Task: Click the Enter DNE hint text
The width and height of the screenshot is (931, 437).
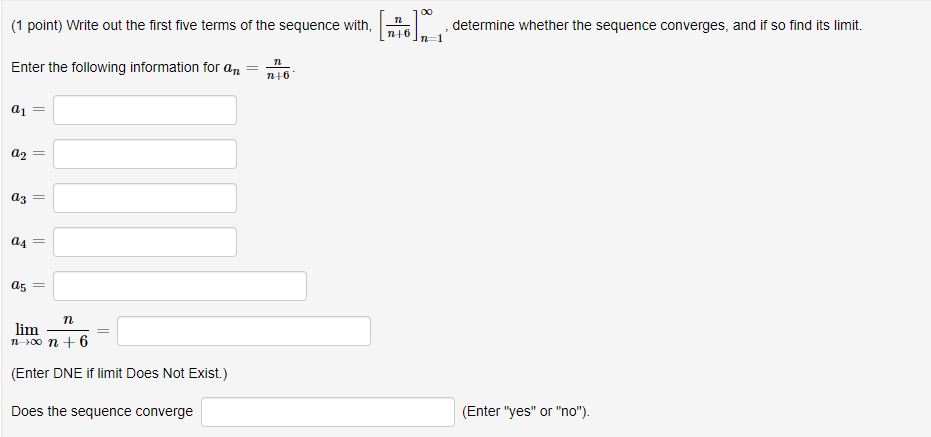Action: (x=119, y=374)
